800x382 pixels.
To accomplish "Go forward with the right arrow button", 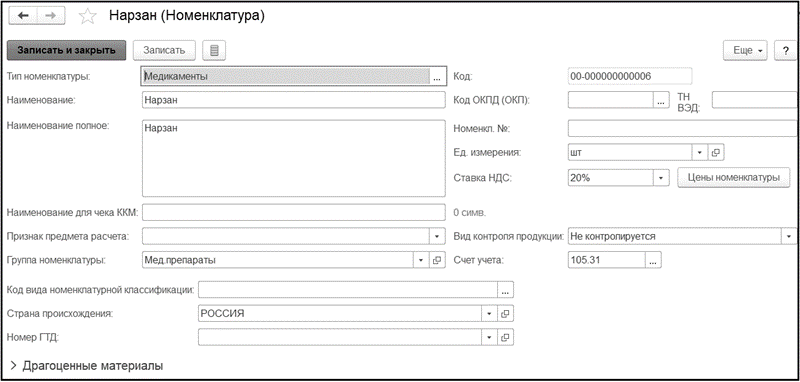I will (51, 16).
